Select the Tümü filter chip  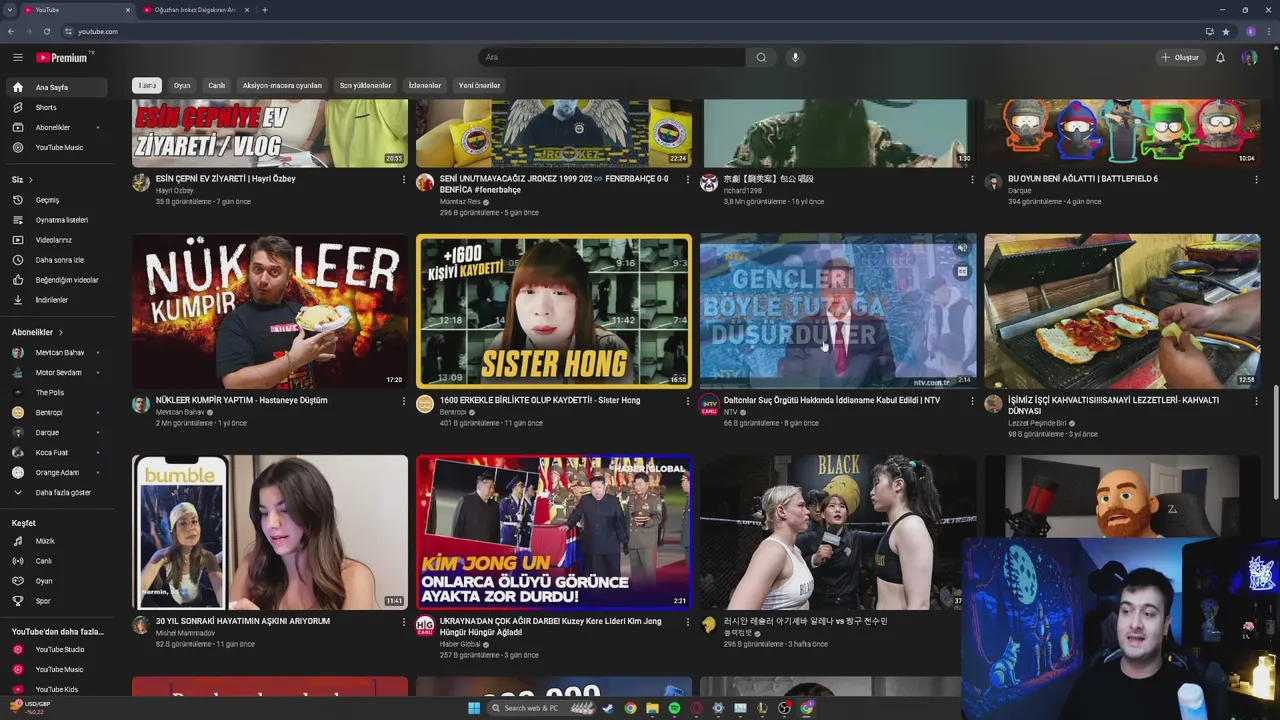(147, 86)
